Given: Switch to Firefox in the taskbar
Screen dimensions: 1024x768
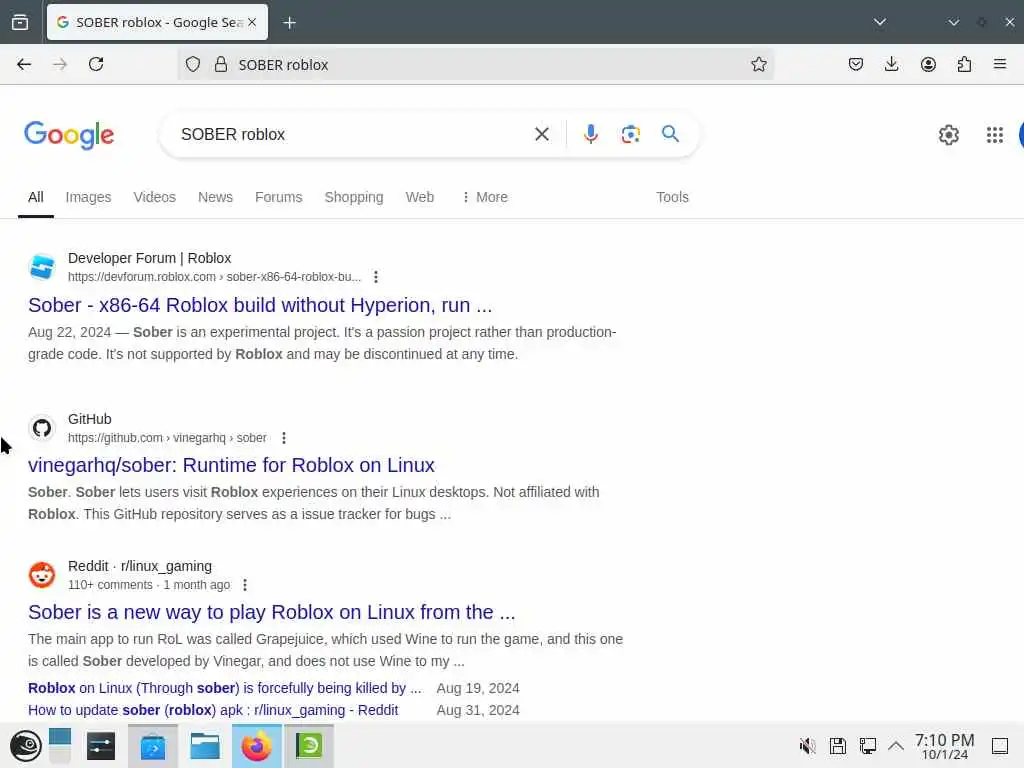Looking at the screenshot, I should coord(257,746).
